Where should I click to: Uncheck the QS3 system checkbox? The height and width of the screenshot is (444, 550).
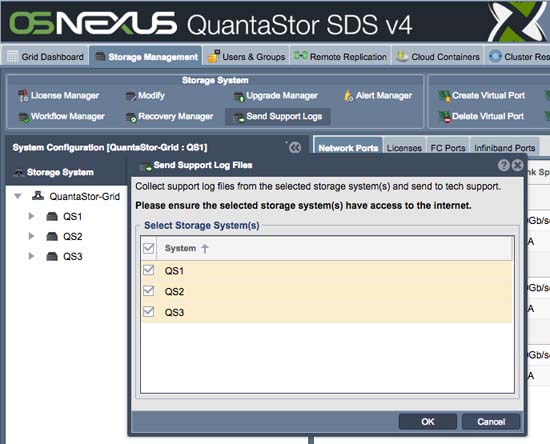tap(149, 312)
